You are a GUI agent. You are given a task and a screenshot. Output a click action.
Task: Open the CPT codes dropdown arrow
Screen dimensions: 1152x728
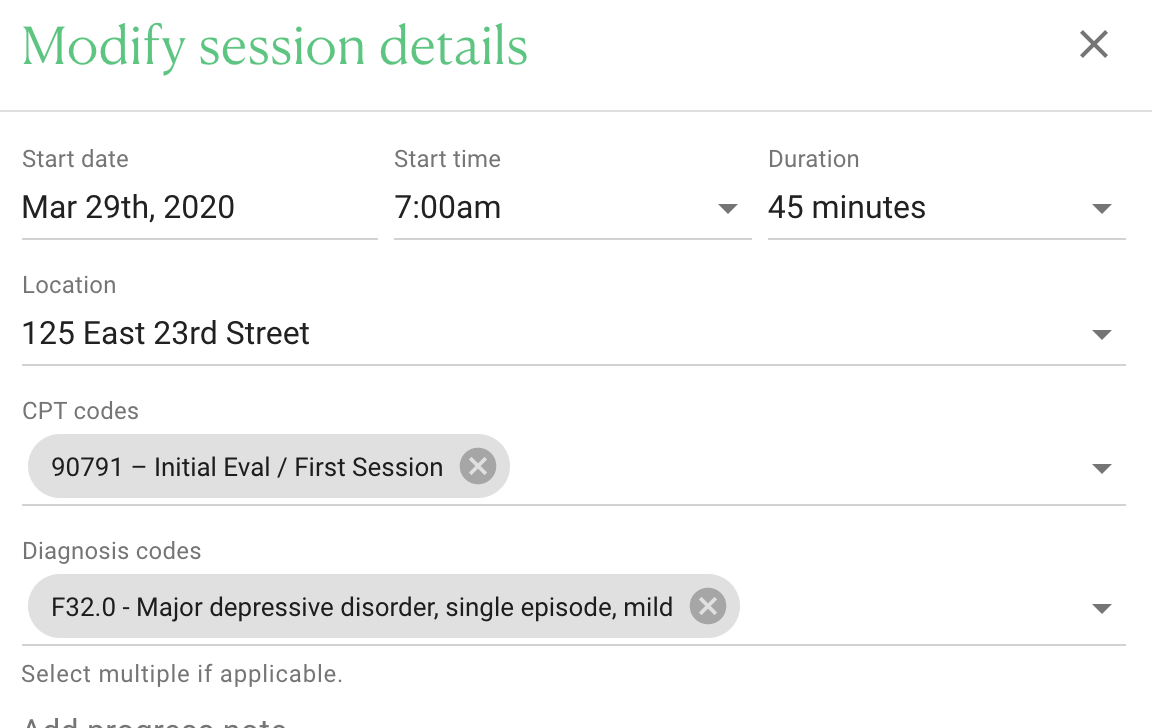[x=1101, y=469]
